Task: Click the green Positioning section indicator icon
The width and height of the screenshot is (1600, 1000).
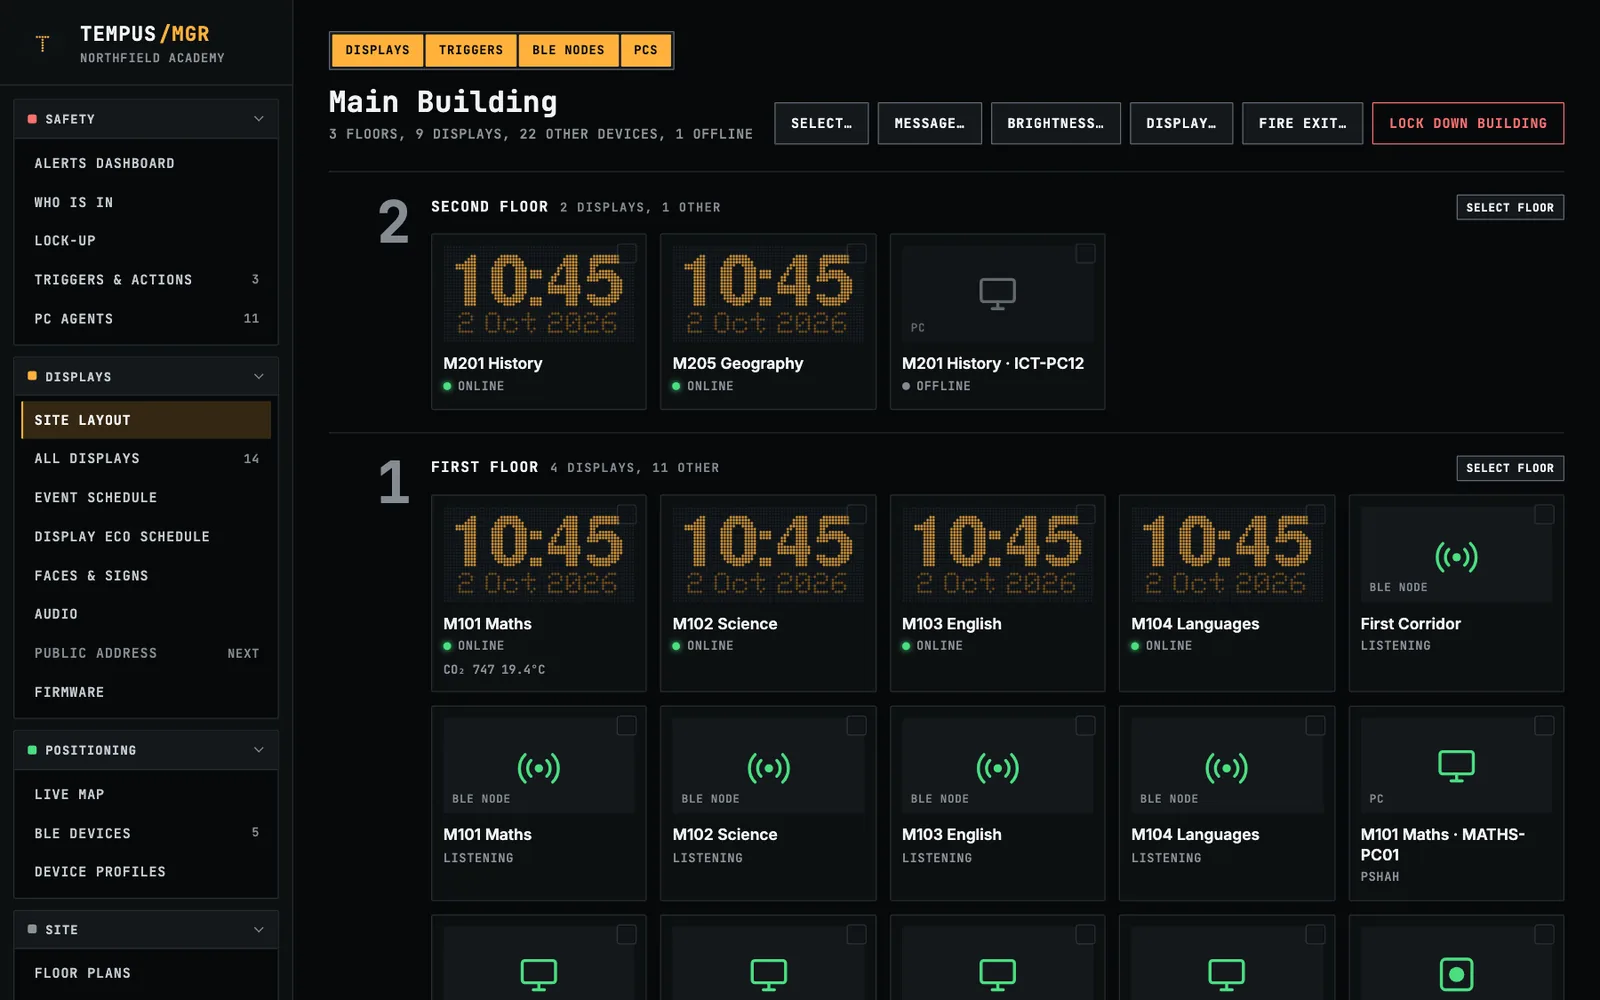Action: click(32, 750)
